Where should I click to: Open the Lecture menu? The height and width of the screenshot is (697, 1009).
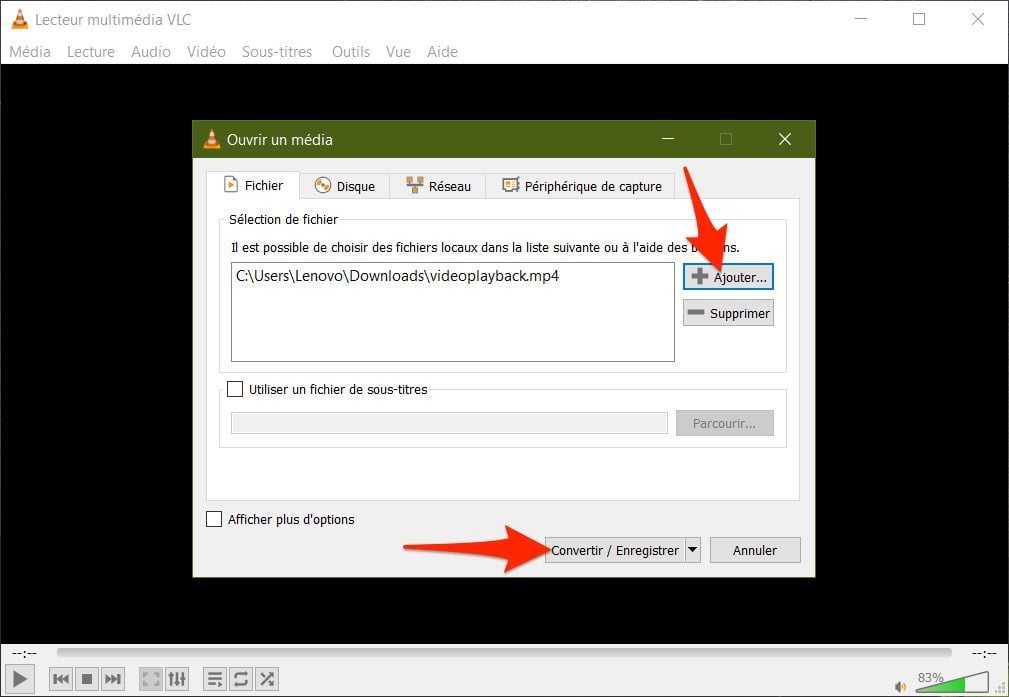pyautogui.click(x=91, y=51)
